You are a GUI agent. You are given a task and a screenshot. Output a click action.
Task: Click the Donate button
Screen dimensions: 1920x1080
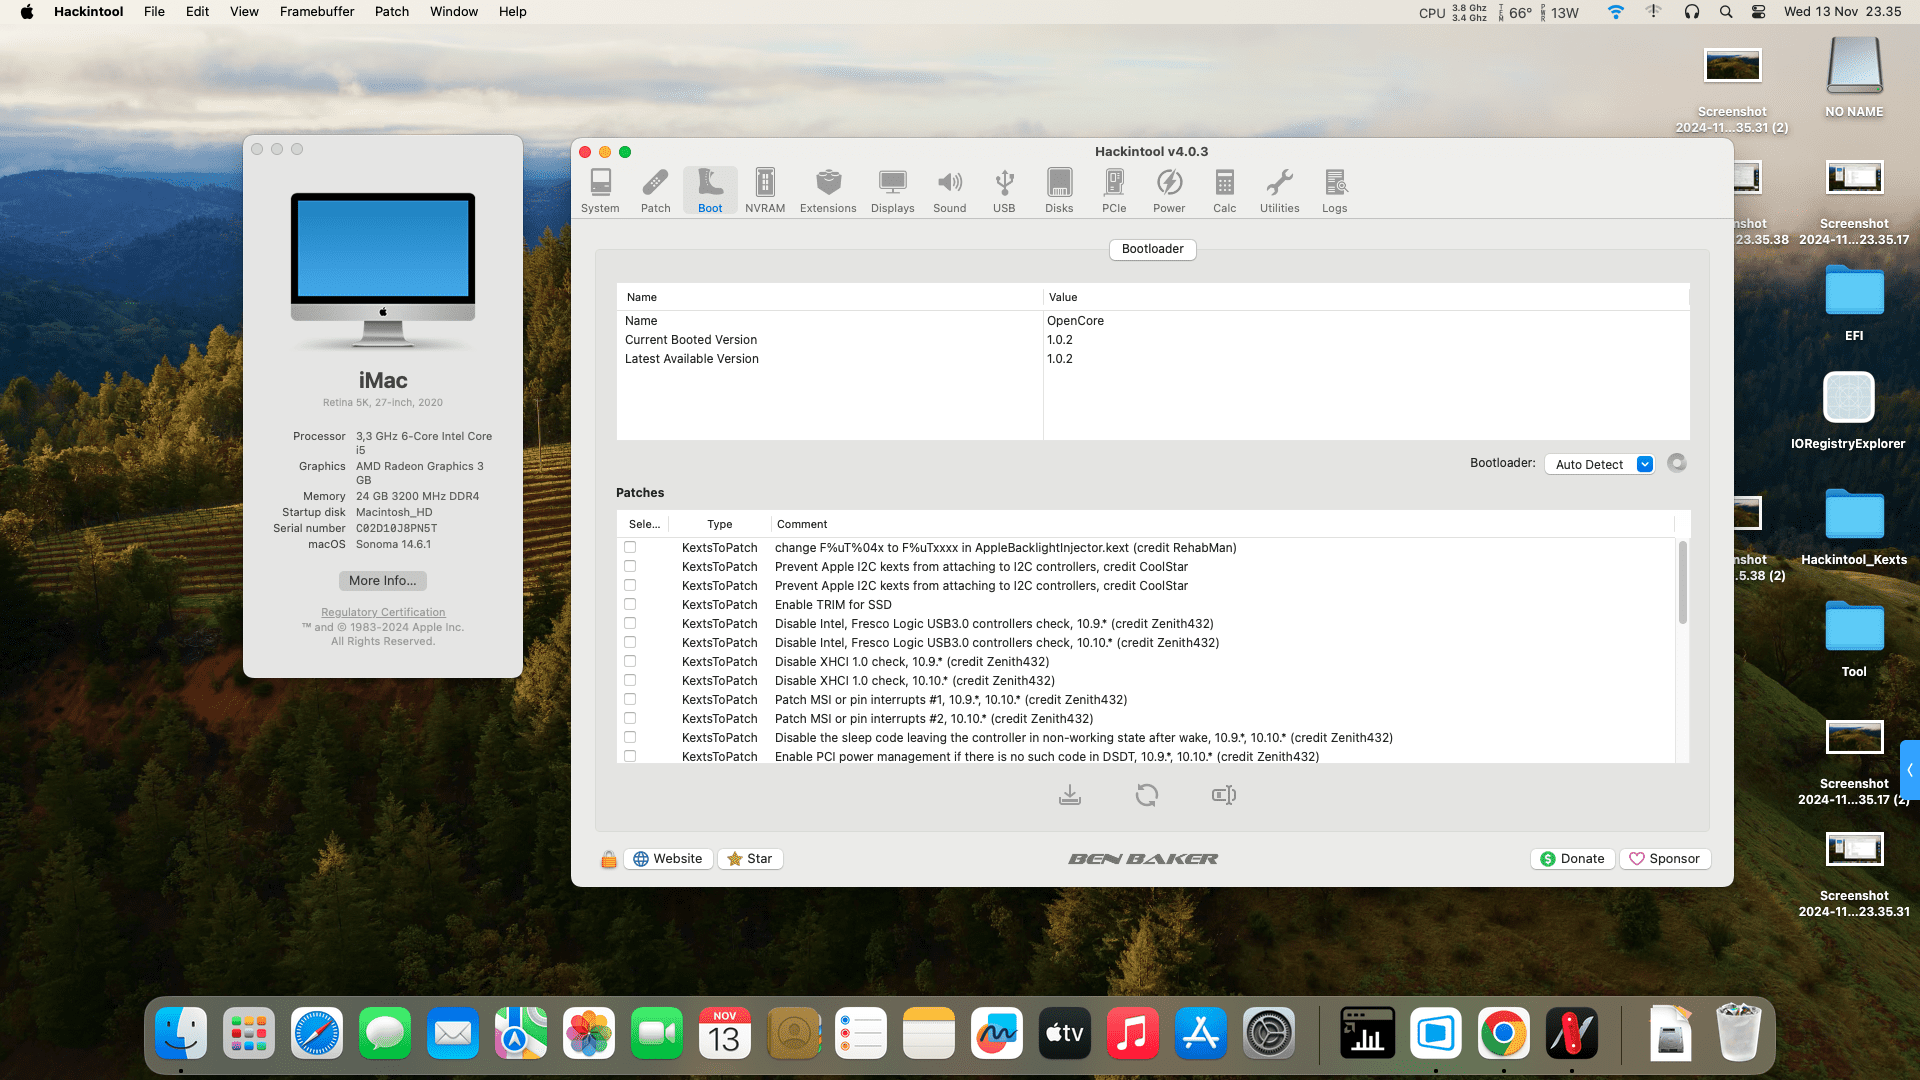click(x=1572, y=858)
